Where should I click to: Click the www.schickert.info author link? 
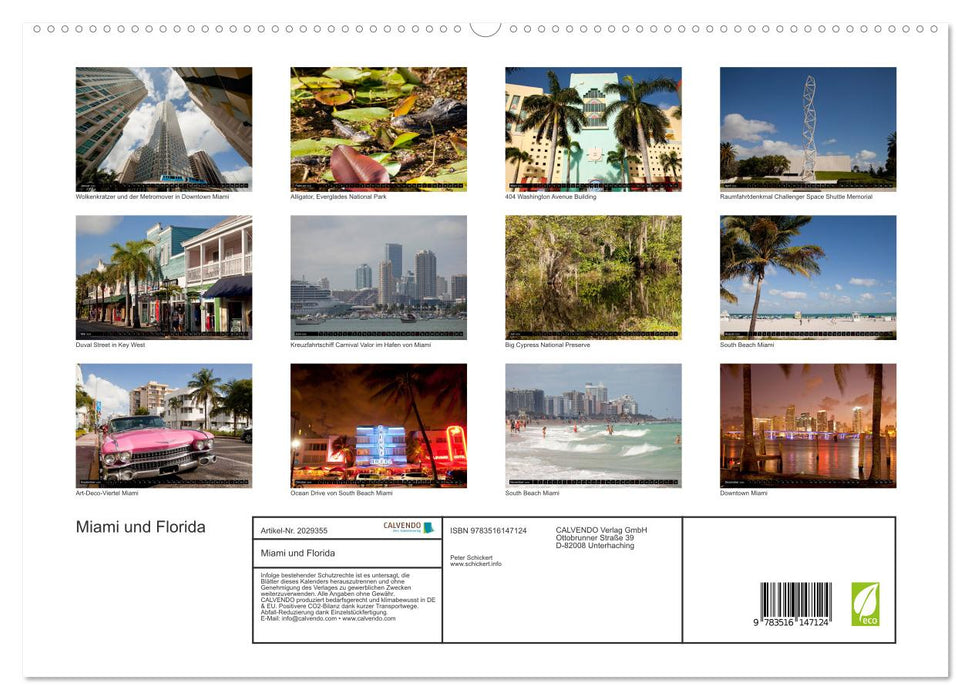point(475,563)
